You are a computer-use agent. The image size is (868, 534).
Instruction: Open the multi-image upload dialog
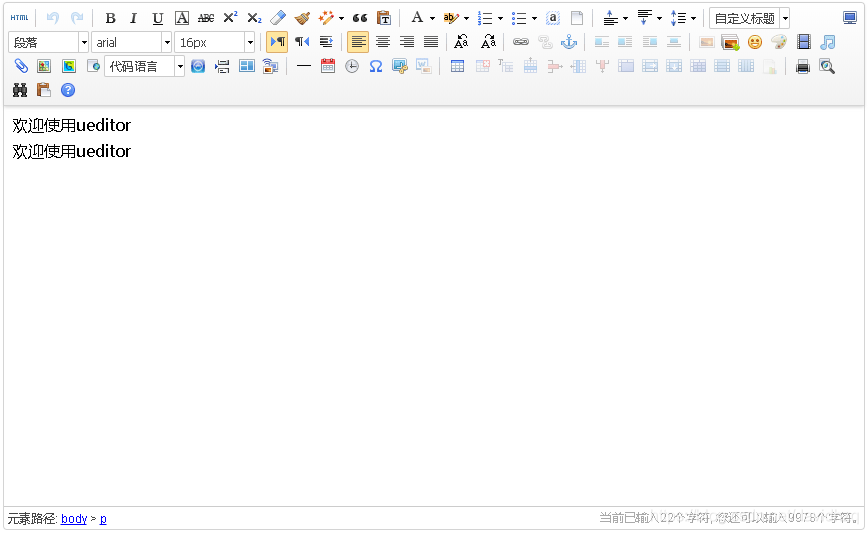(x=730, y=42)
